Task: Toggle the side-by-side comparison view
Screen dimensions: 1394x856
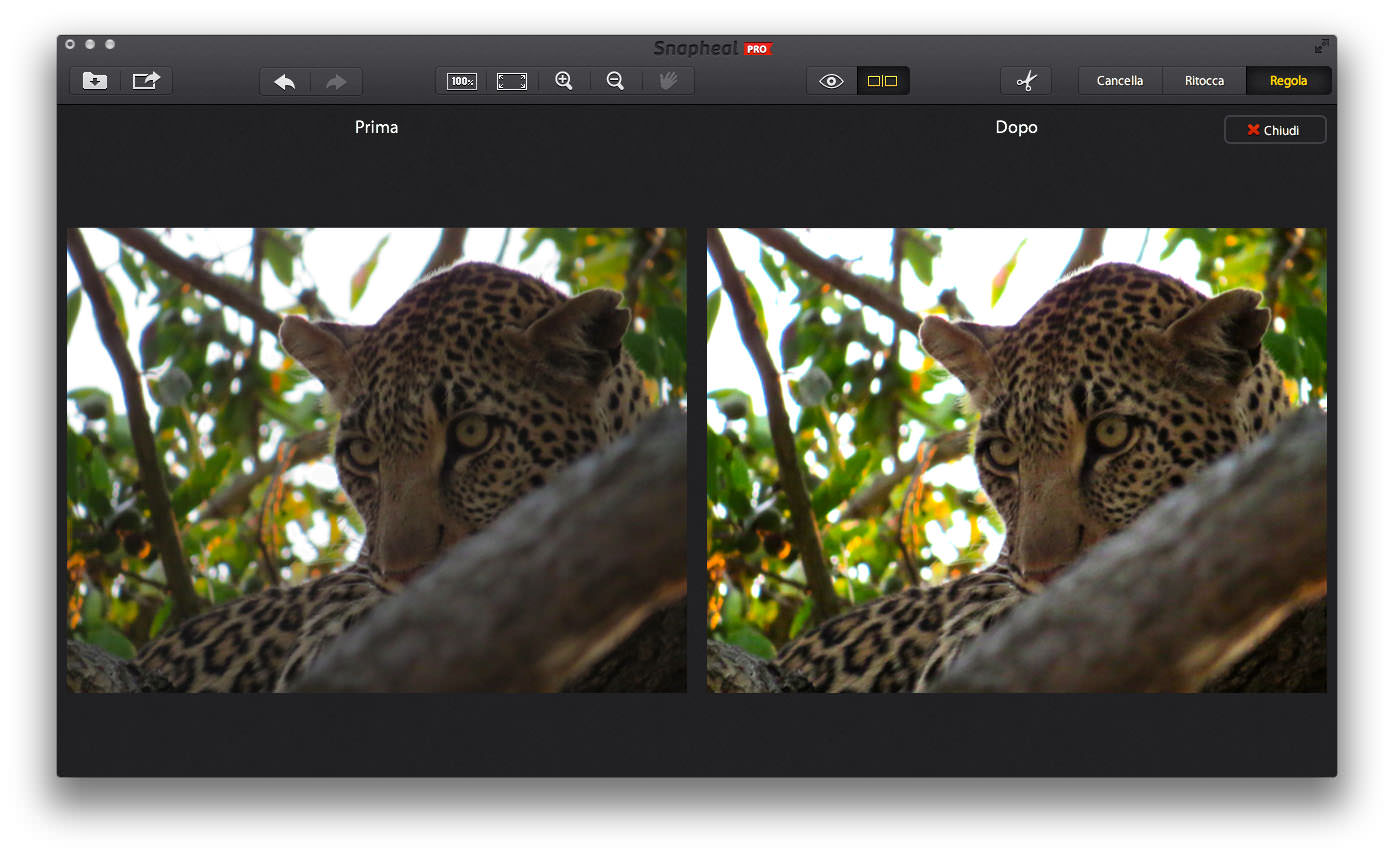Action: tap(883, 81)
